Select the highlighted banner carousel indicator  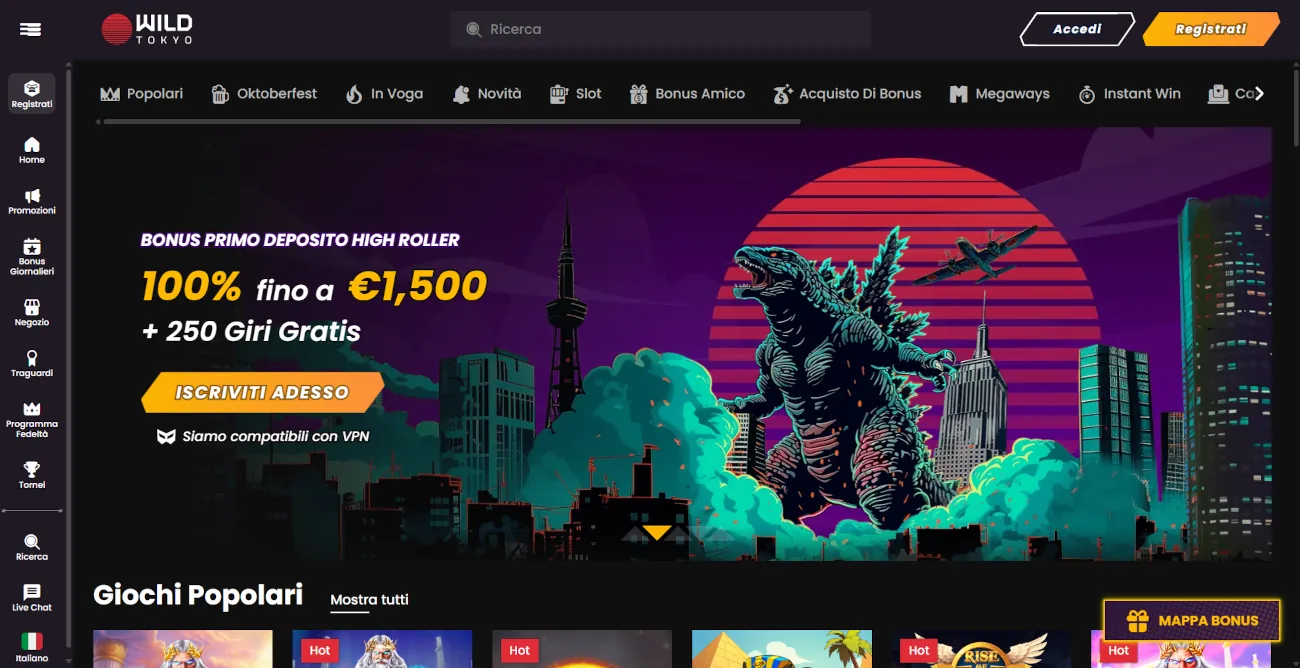point(657,532)
